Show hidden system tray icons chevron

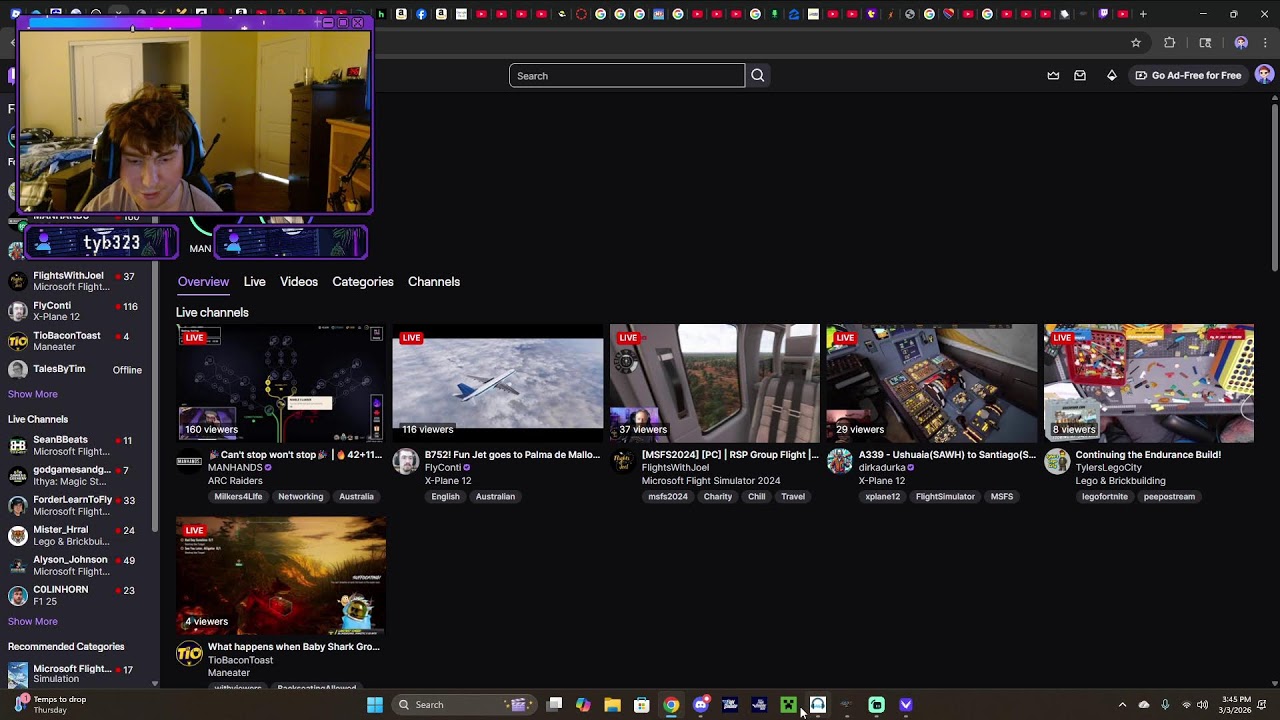coord(1122,705)
